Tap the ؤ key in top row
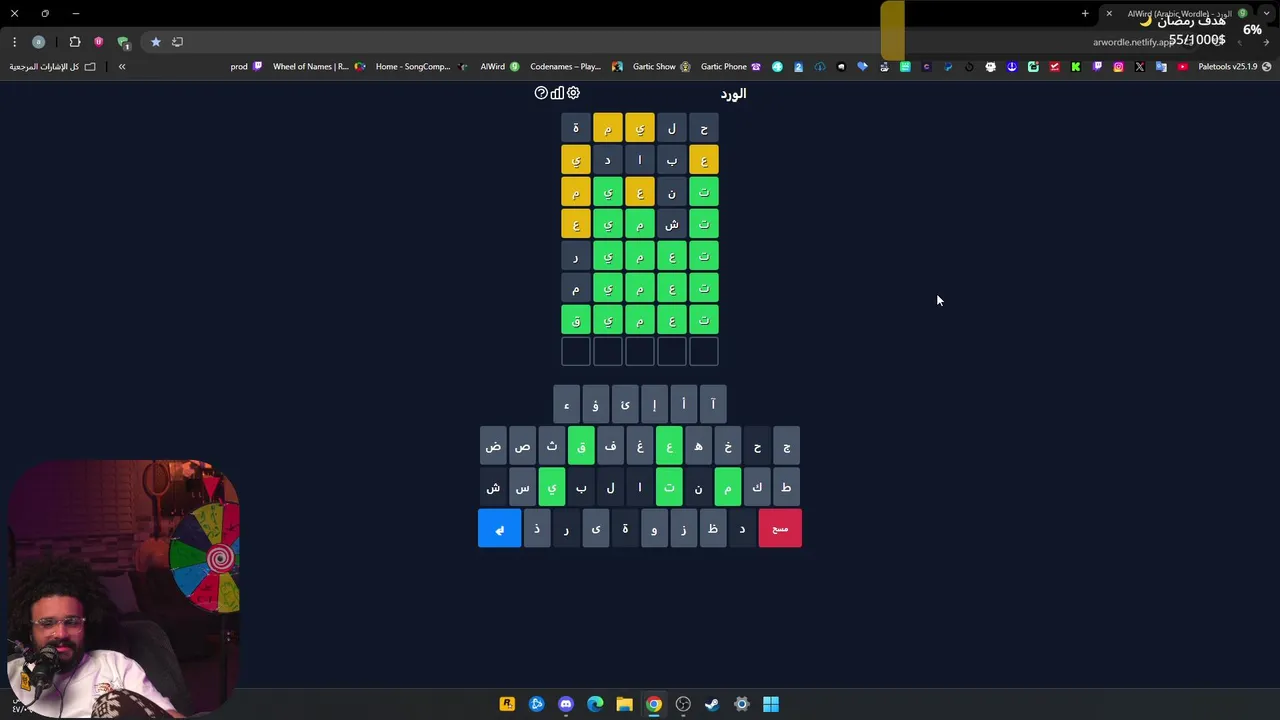 595,404
